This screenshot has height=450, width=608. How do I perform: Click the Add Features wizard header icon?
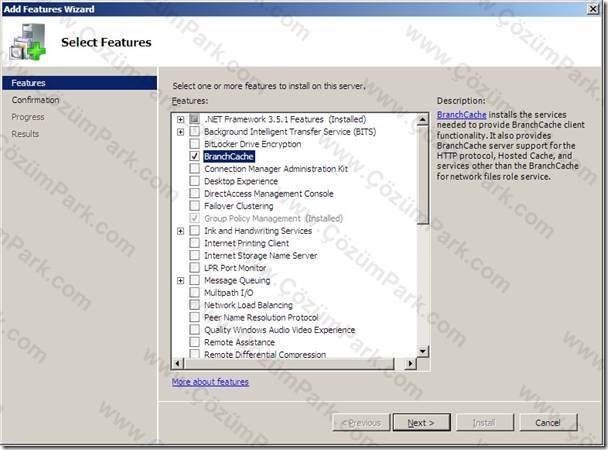[28, 42]
